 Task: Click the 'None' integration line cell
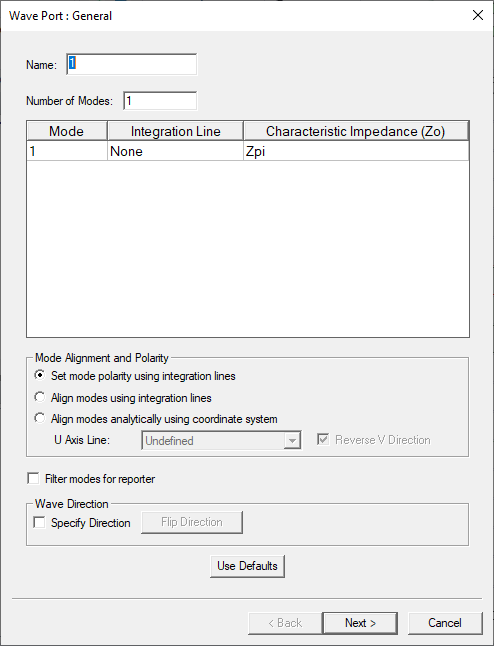[x=176, y=151]
